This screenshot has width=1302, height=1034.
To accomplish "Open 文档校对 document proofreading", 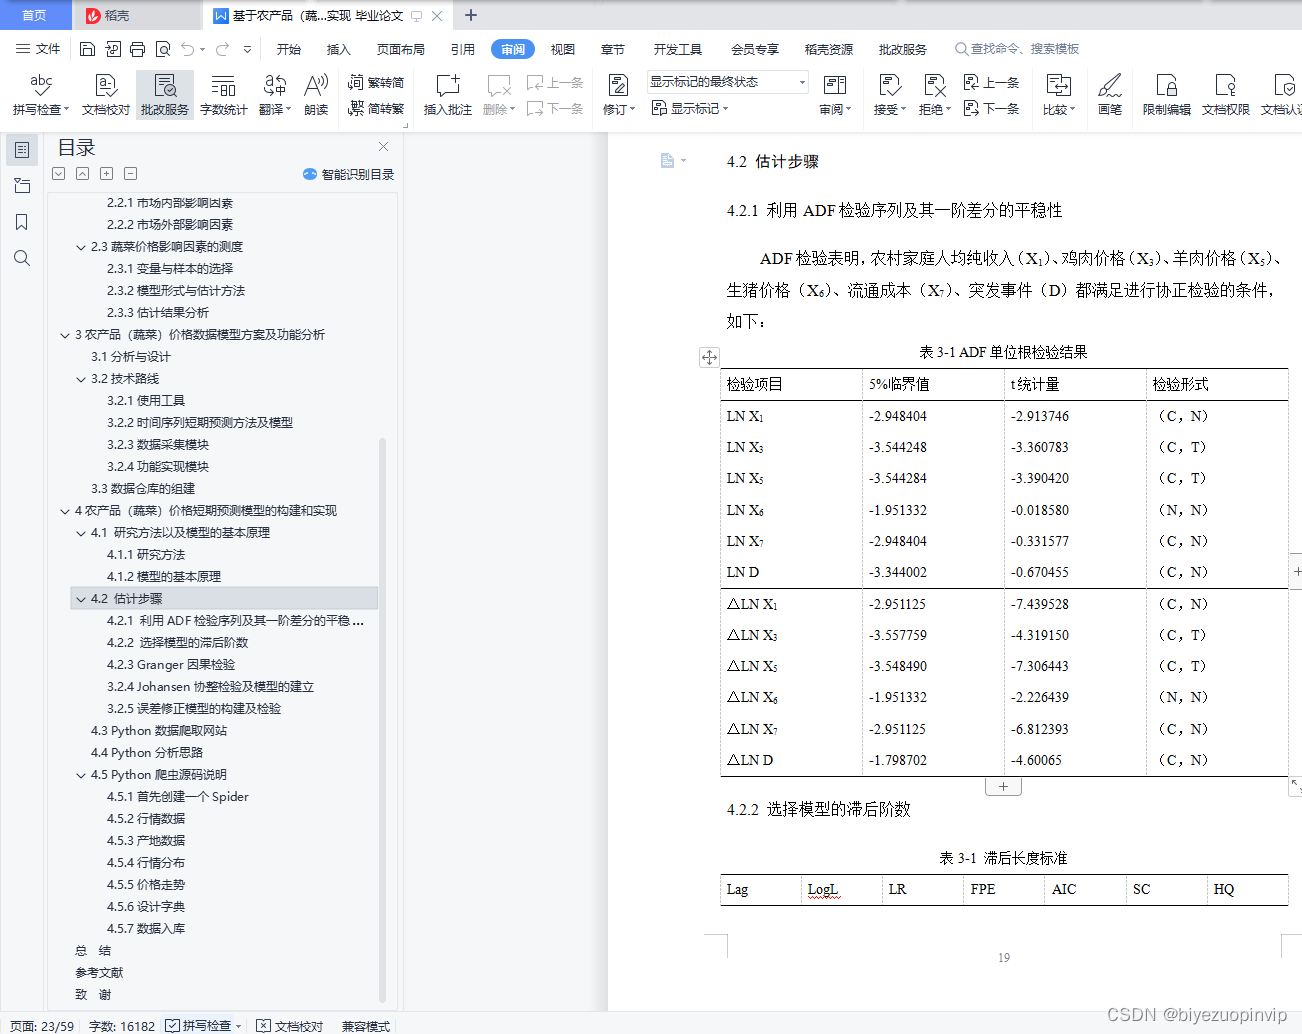I will pos(106,95).
